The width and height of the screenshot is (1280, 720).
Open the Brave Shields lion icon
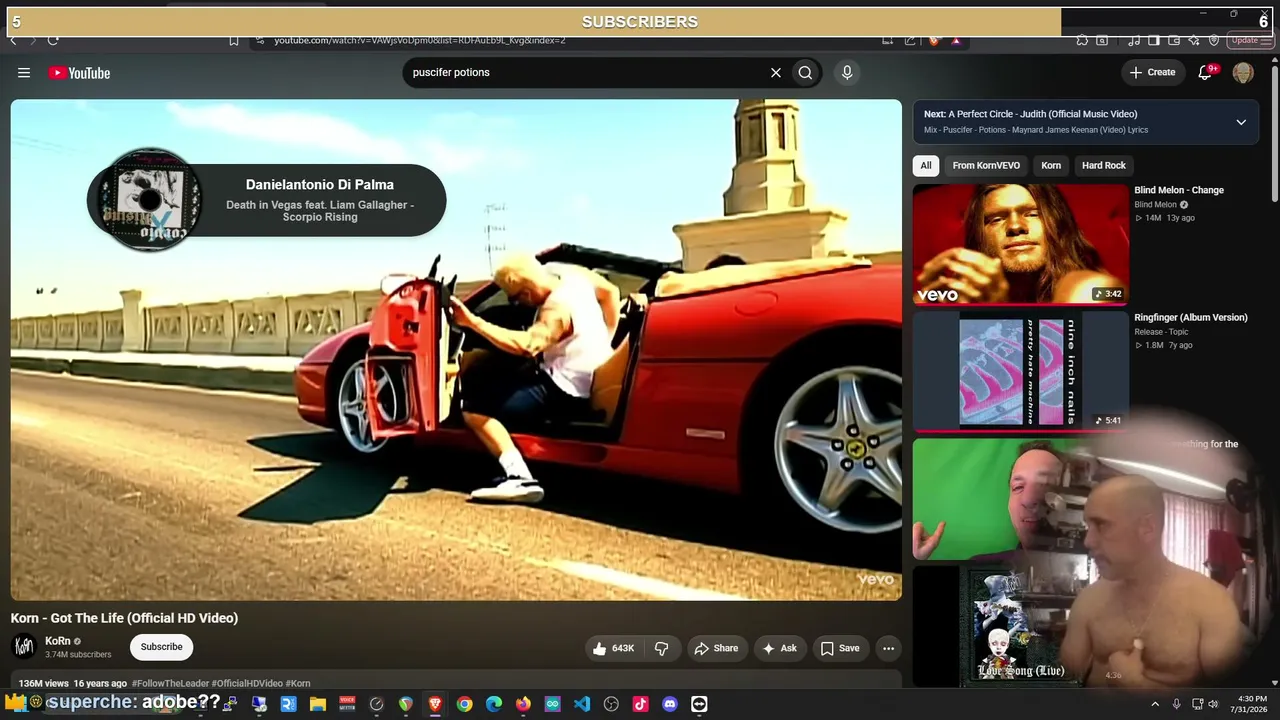click(x=934, y=40)
